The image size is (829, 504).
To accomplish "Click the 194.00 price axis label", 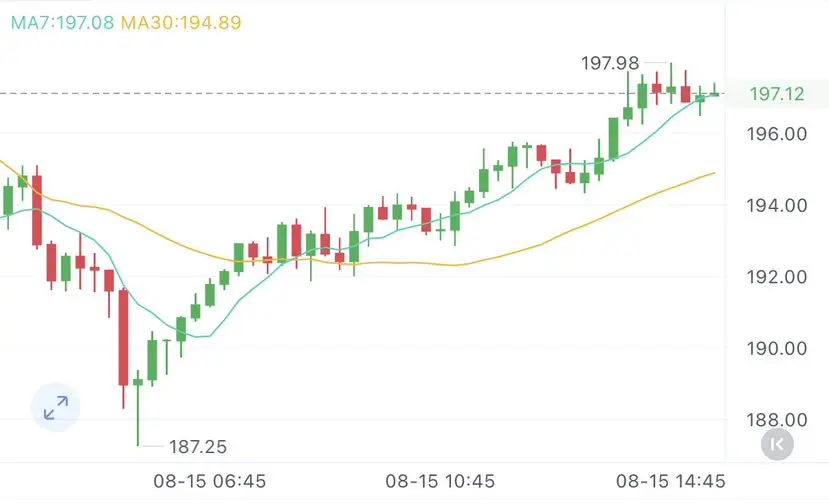I will pos(777,205).
